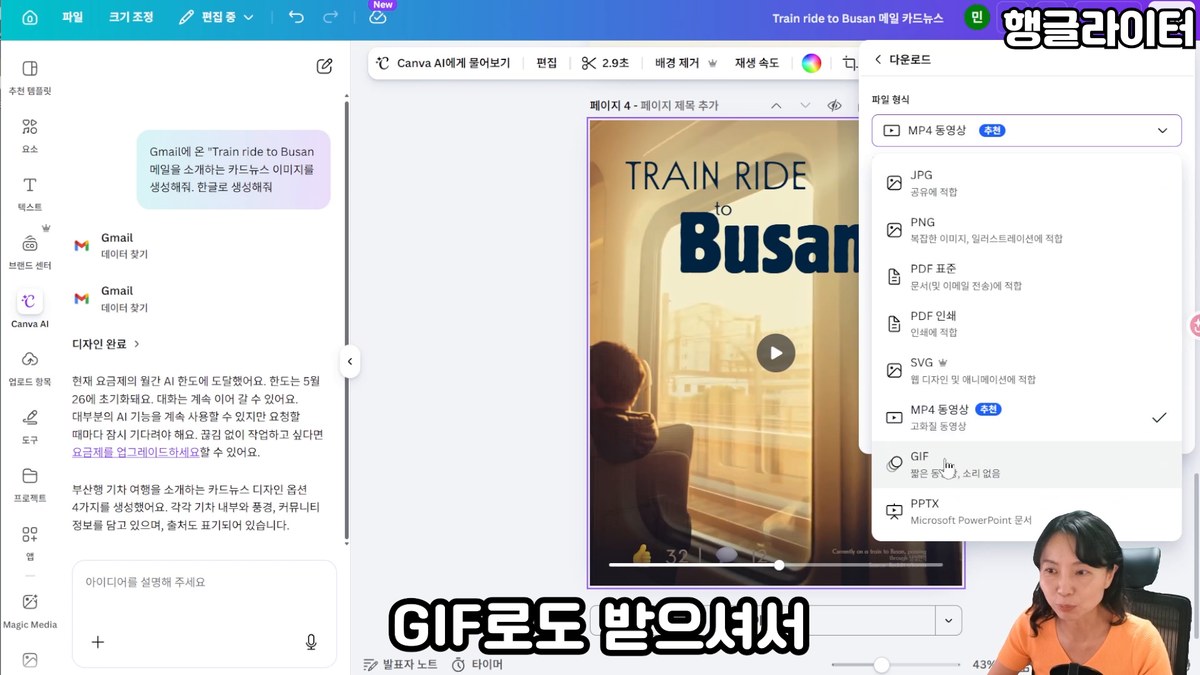The height and width of the screenshot is (675, 1200).
Task: Start a new Canva AI chat
Action: click(324, 66)
